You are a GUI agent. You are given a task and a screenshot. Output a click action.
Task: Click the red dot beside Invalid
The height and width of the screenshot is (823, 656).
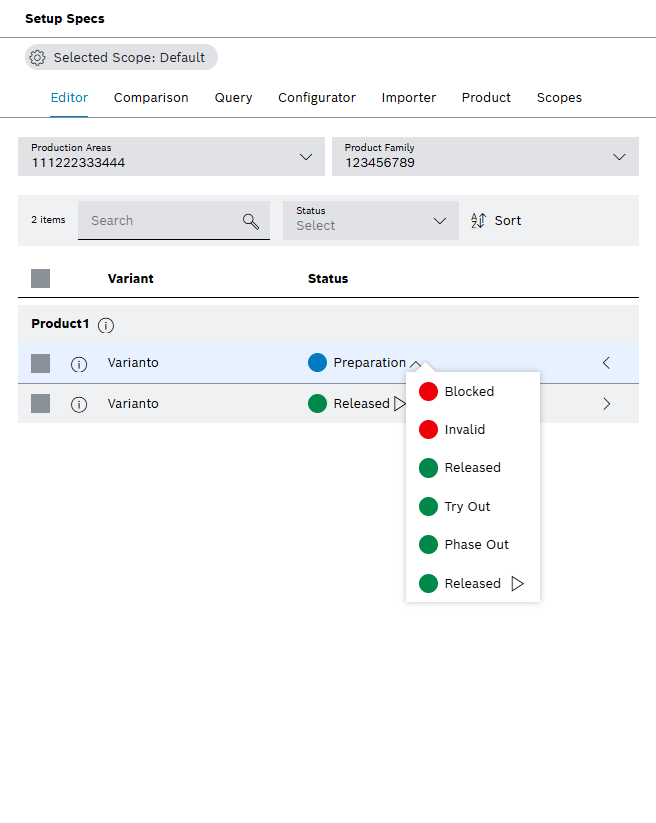click(x=430, y=429)
